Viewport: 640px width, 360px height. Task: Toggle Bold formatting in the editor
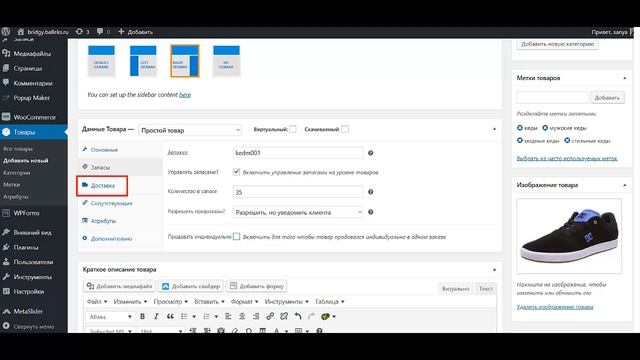[x=142, y=316]
